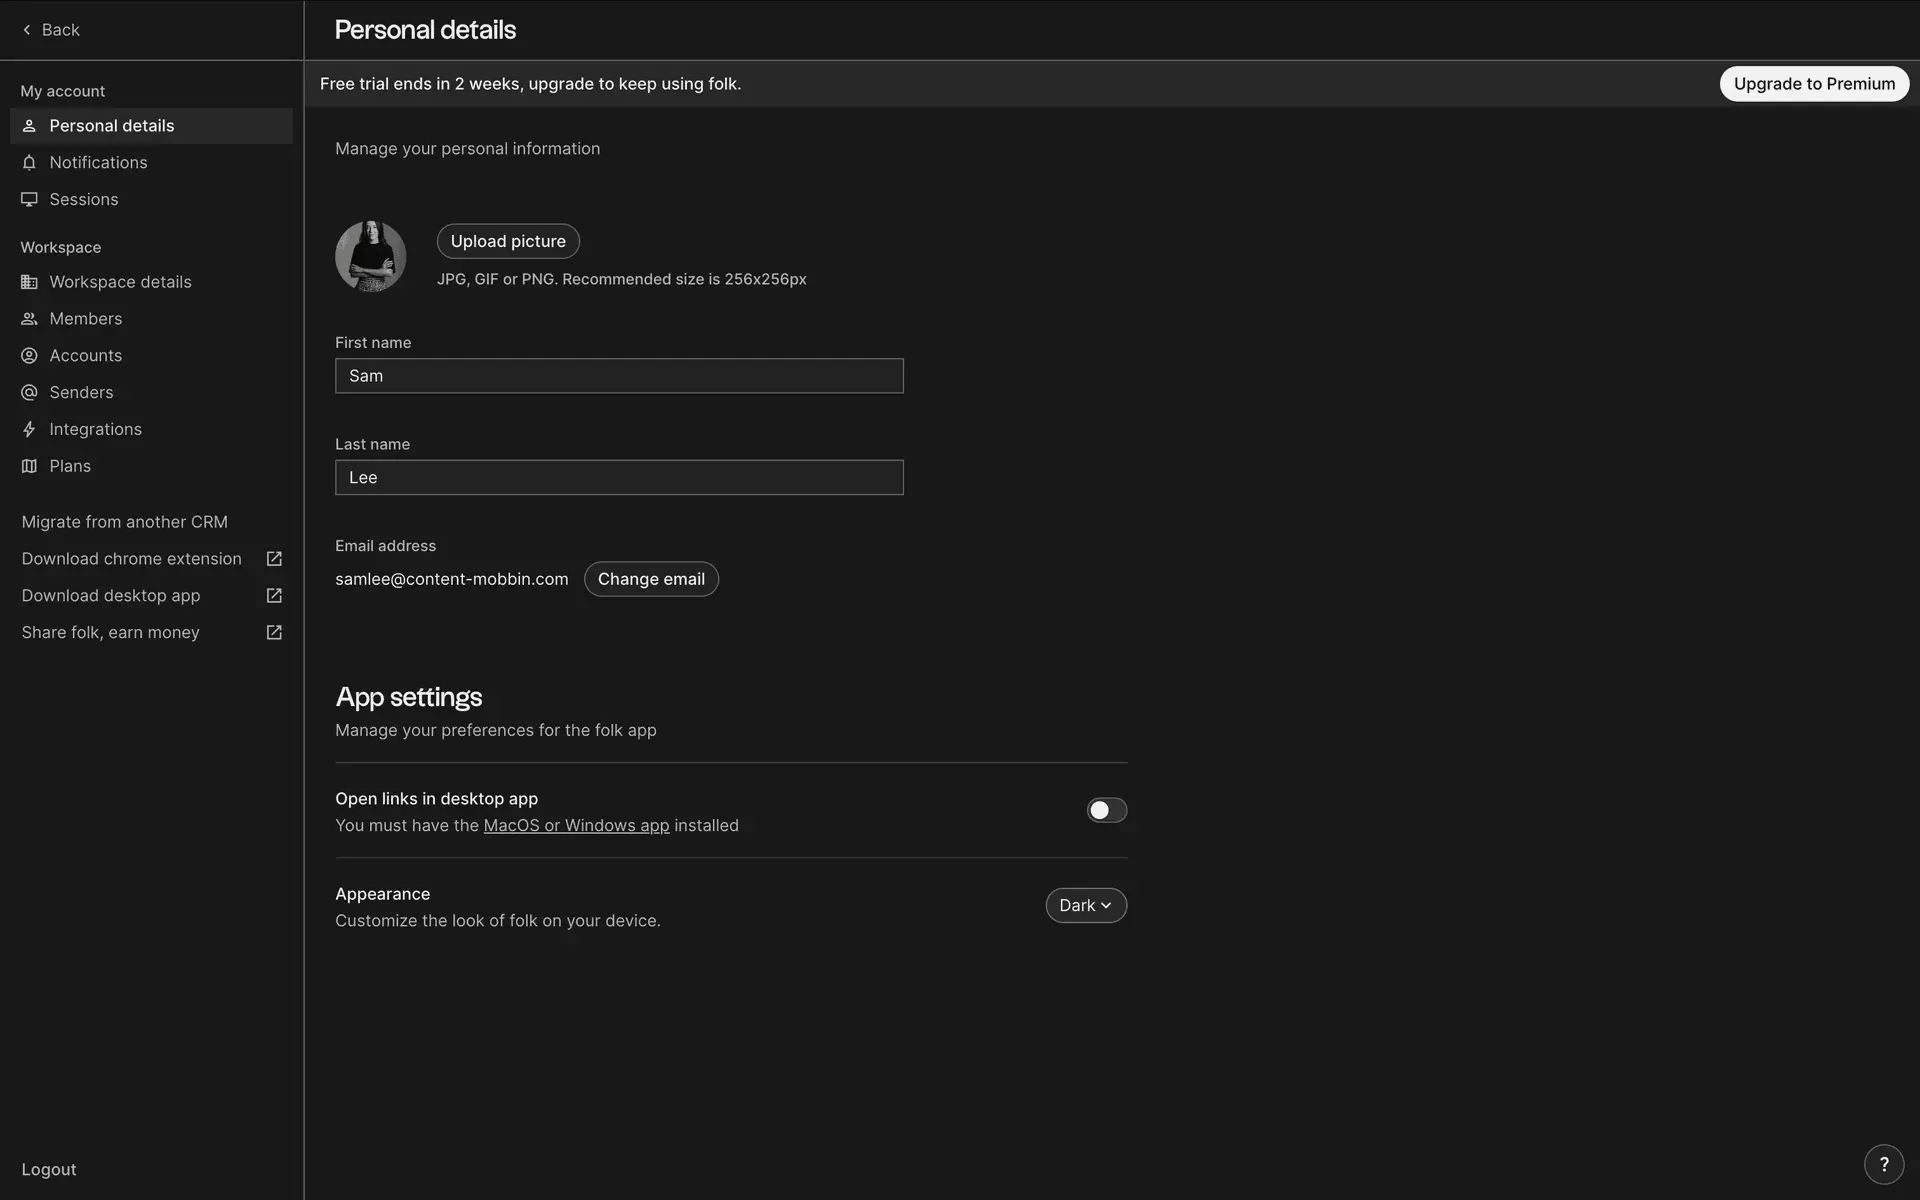Open the Accounts settings page

point(85,356)
